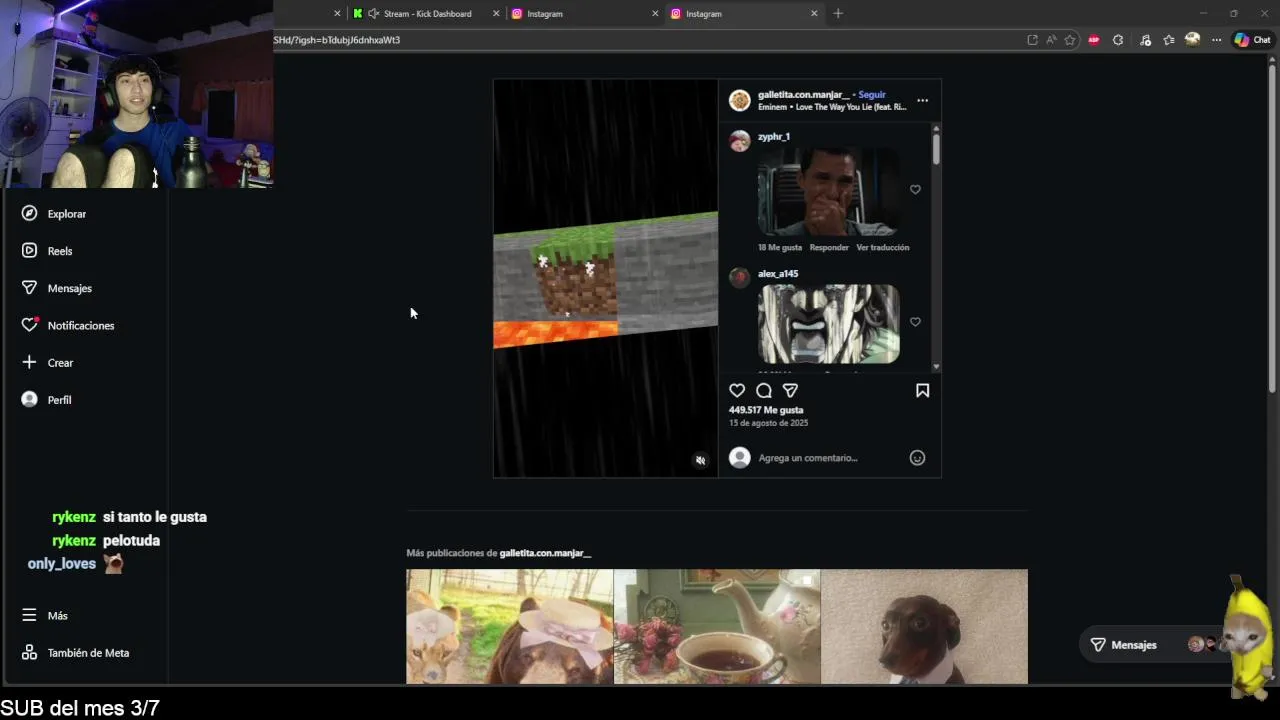Open Notificaciones heart icon
Screen dimensions: 1280x720
(29, 325)
